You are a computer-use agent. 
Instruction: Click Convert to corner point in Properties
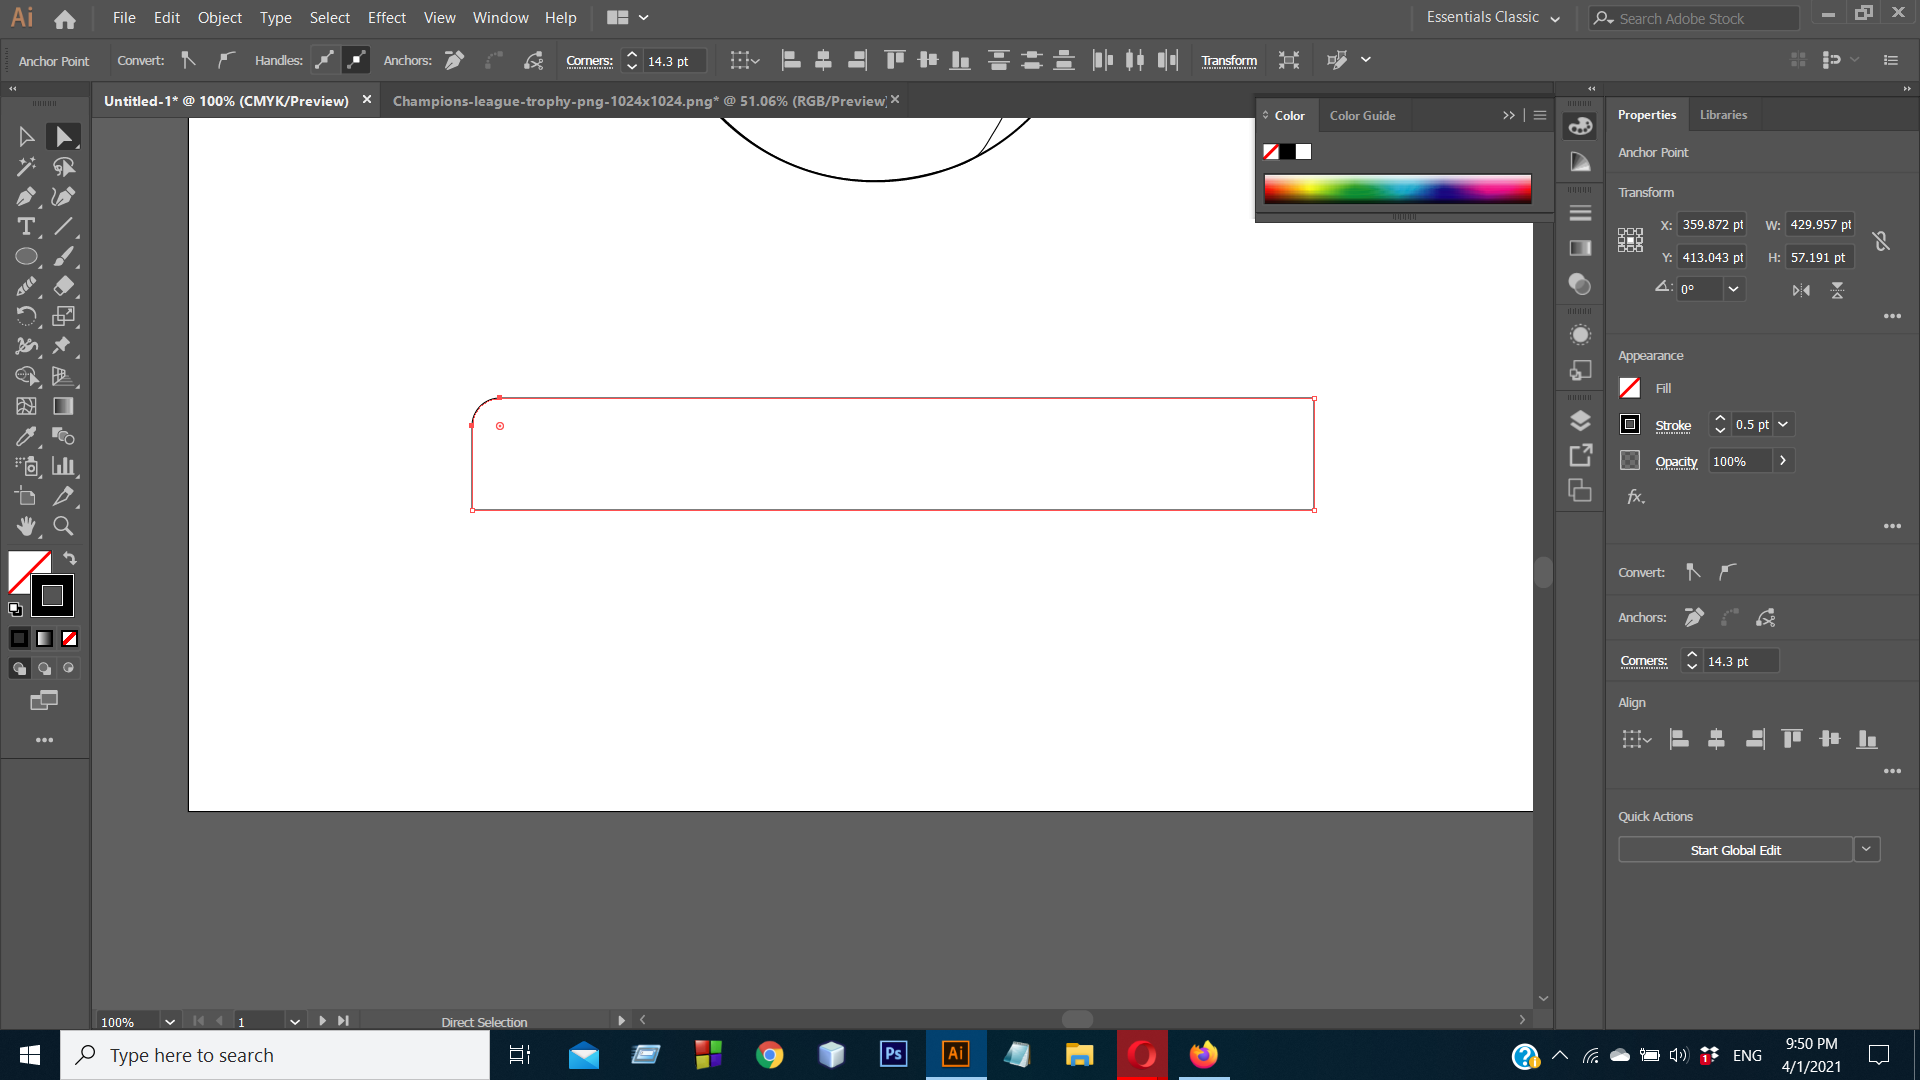(1693, 572)
